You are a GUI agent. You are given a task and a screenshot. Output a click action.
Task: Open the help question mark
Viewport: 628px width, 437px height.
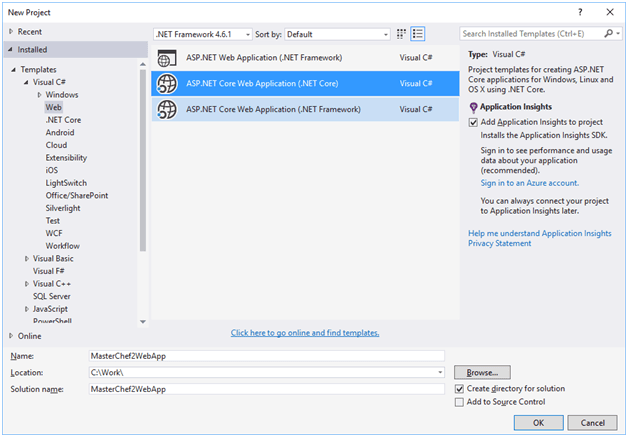coord(580,12)
